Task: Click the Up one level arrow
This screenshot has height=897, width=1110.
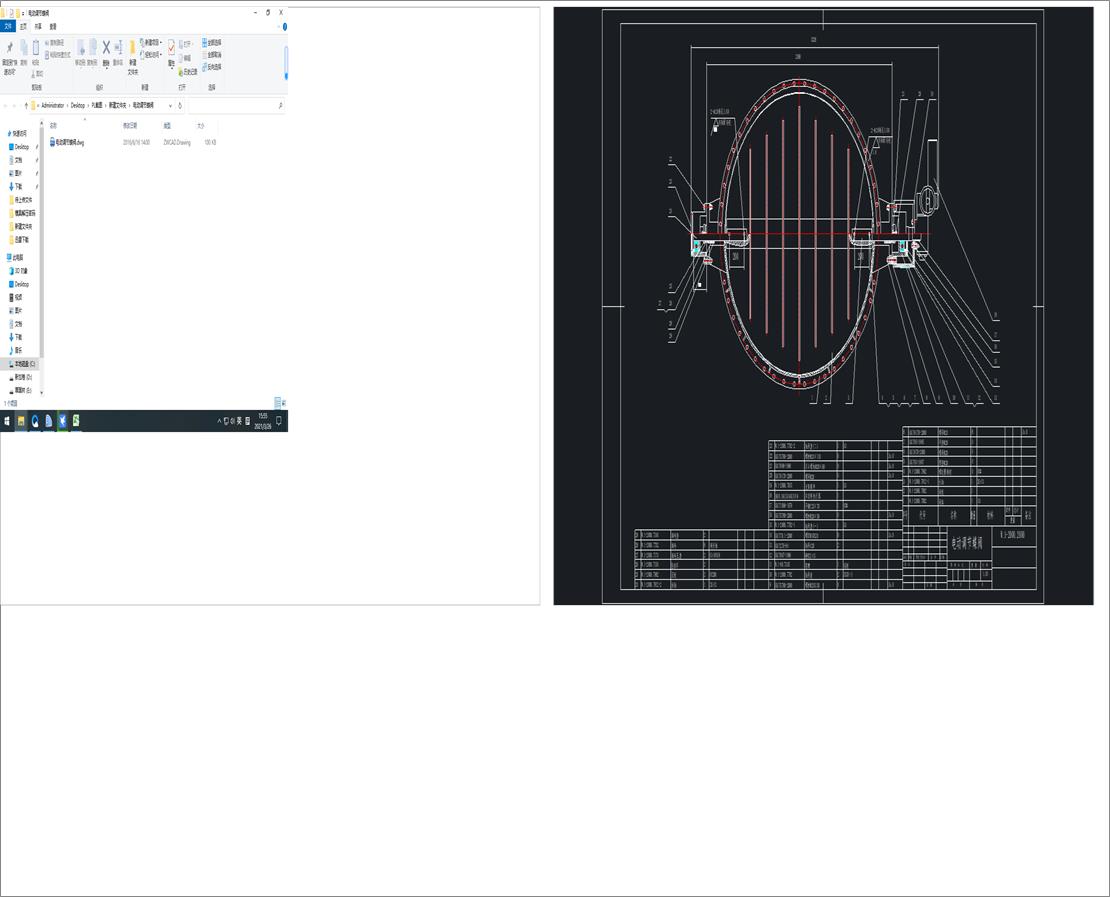Action: (x=26, y=105)
